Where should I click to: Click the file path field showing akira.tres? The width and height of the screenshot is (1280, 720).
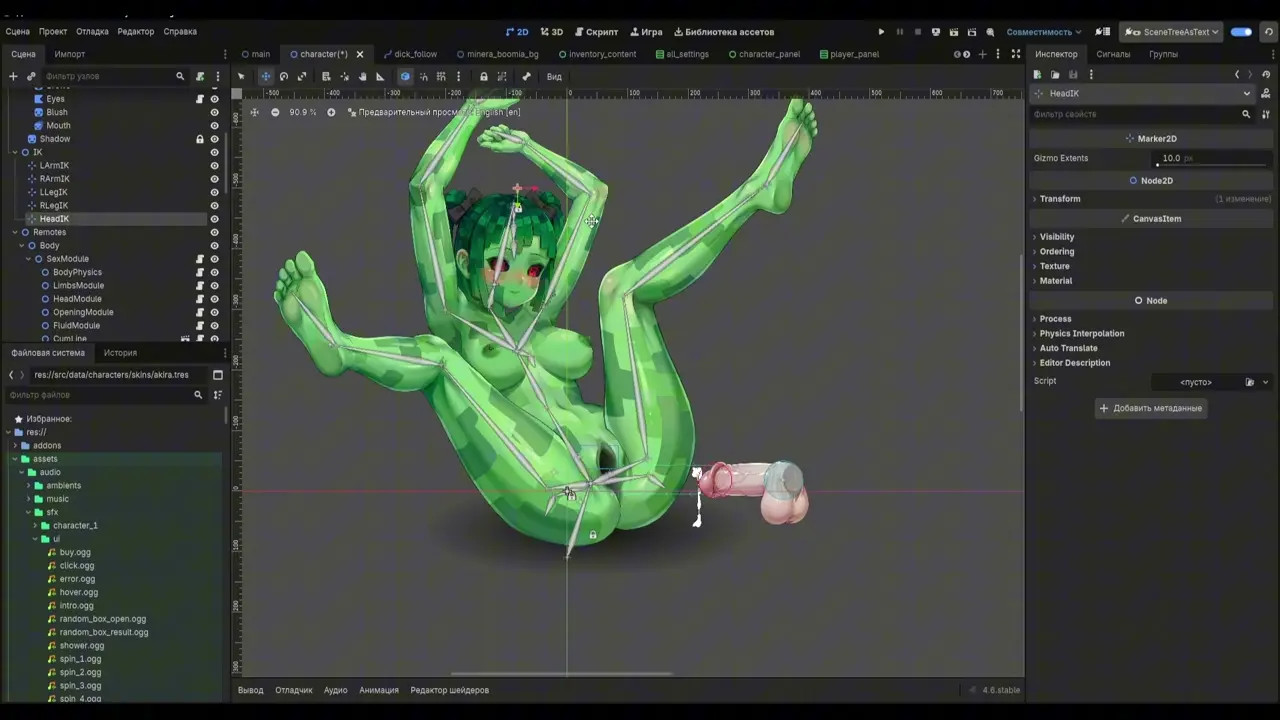111,374
